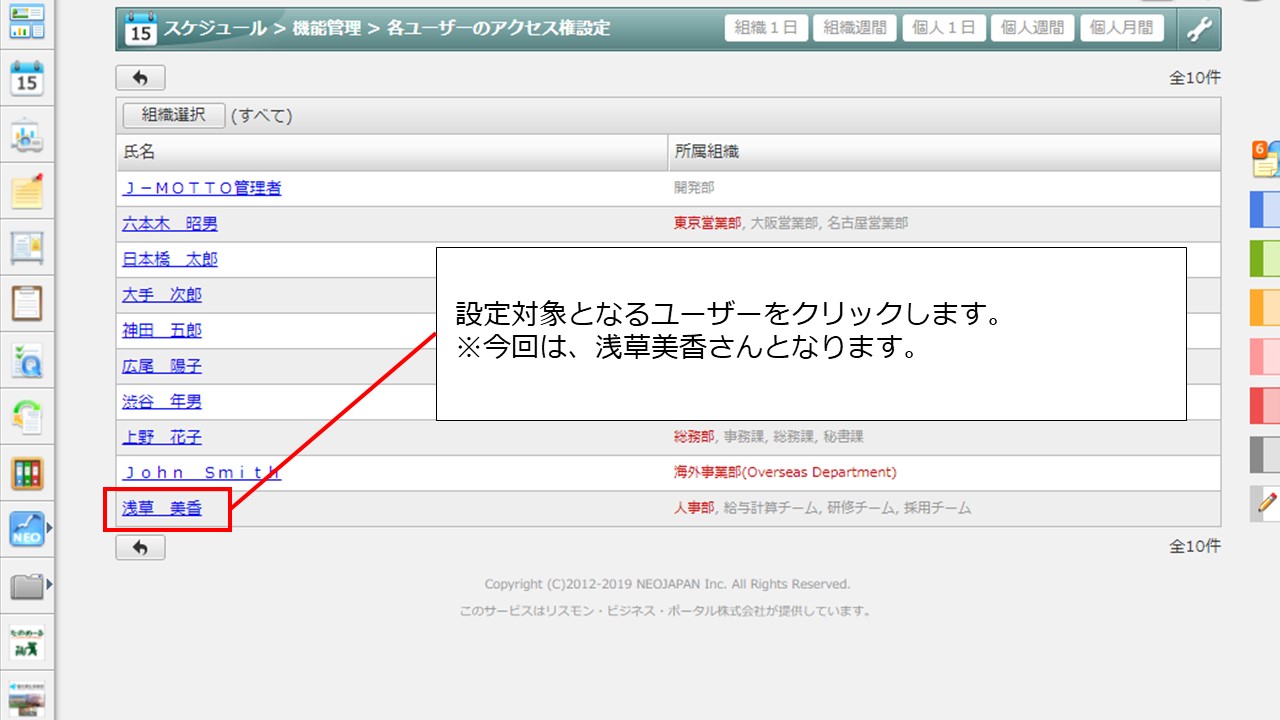
Task: Open the gray folder icon in sidebar
Action: tap(26, 585)
